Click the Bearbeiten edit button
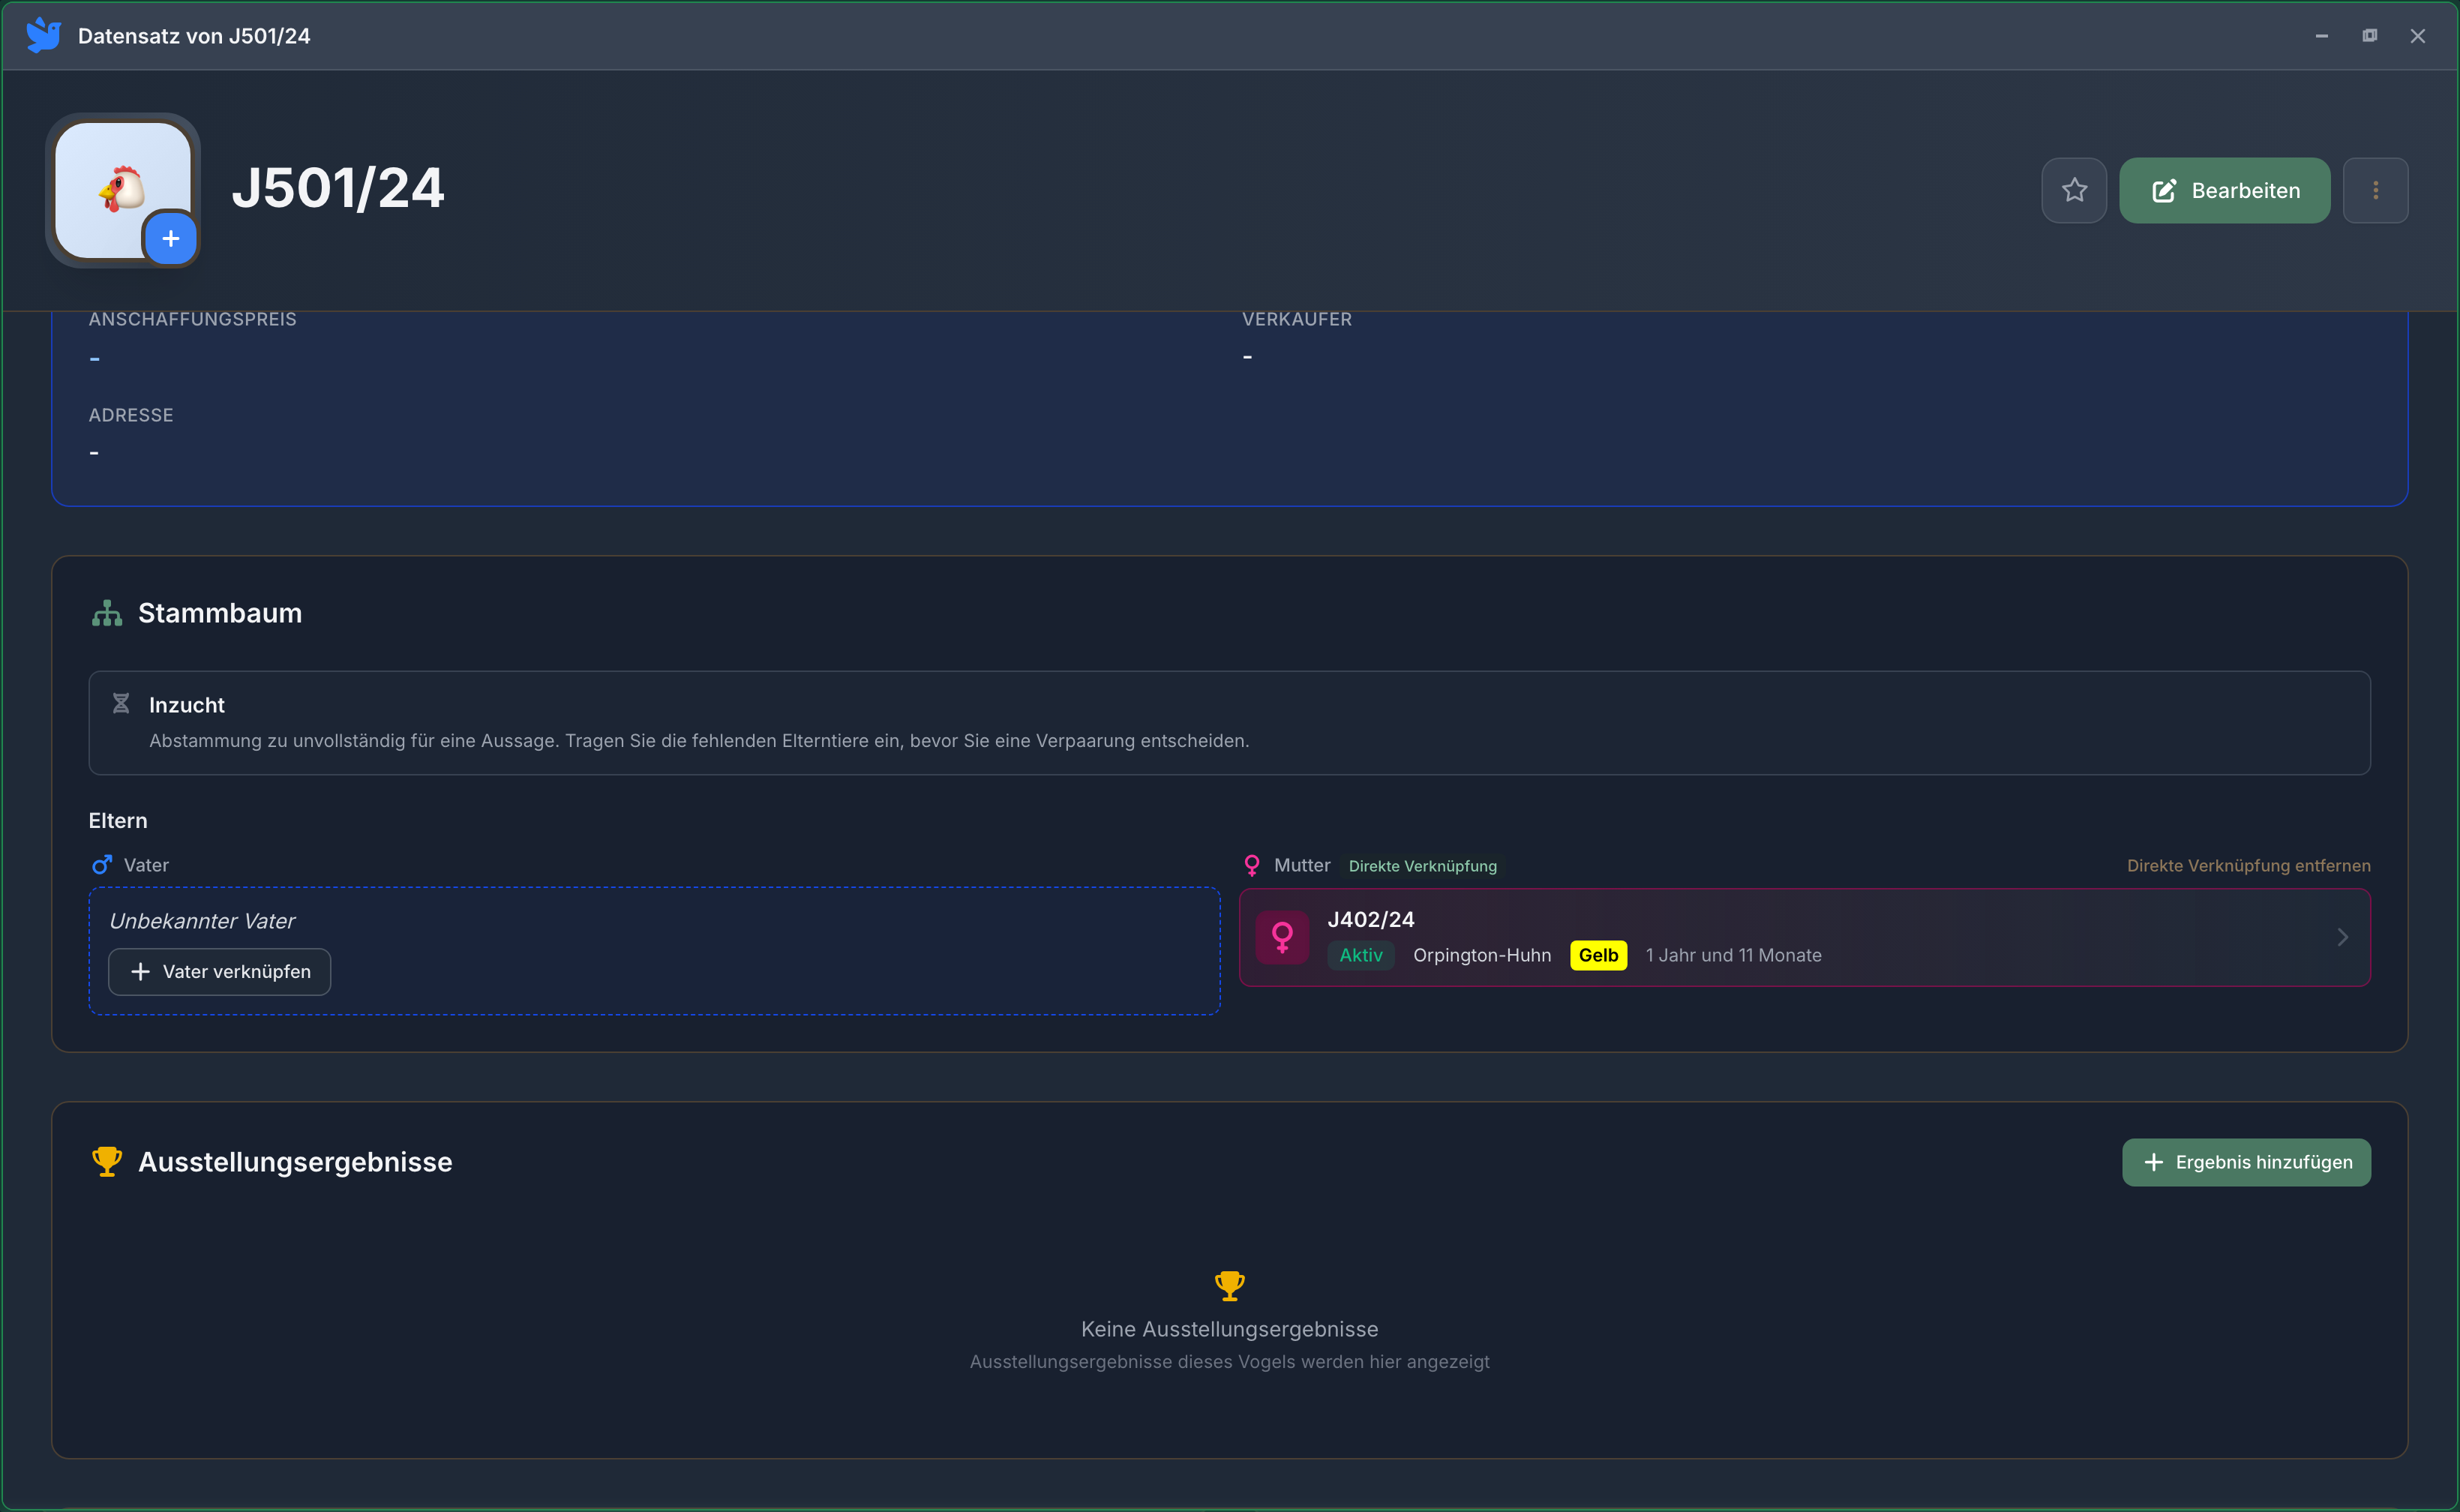Image resolution: width=2460 pixels, height=1512 pixels. click(2224, 190)
